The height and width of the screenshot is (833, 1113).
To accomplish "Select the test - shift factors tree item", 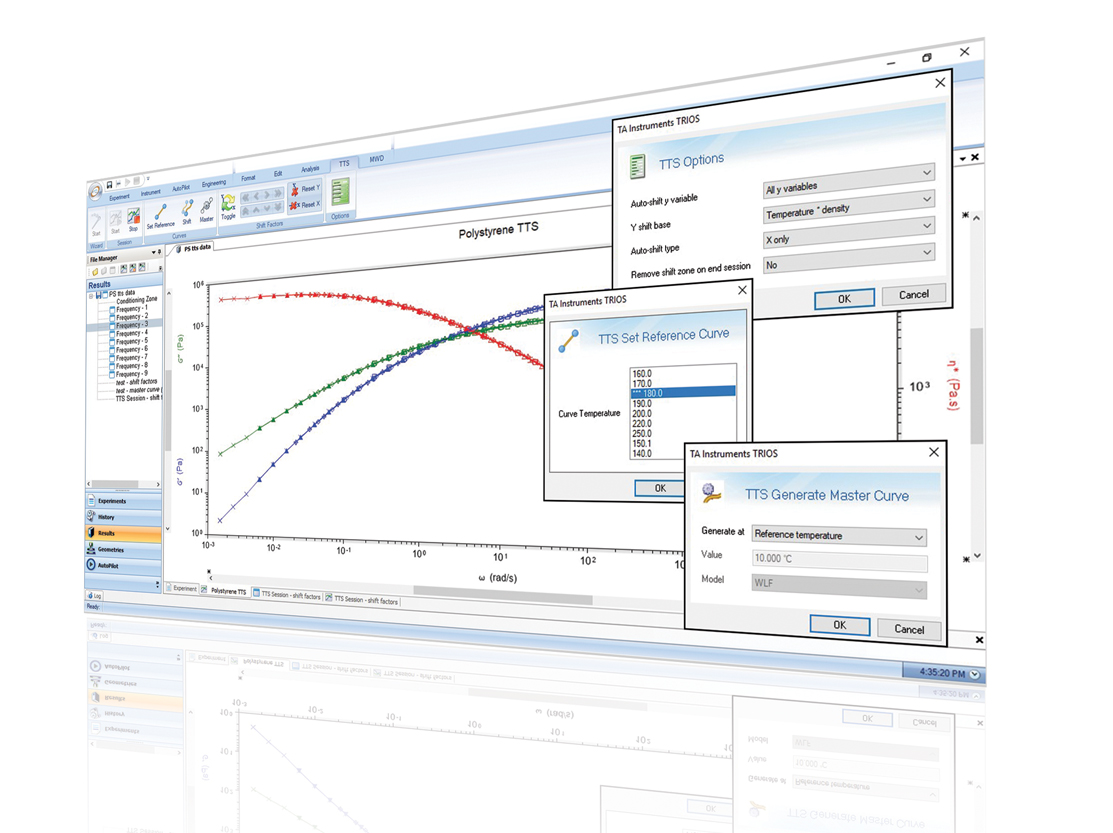I will pyautogui.click(x=136, y=382).
